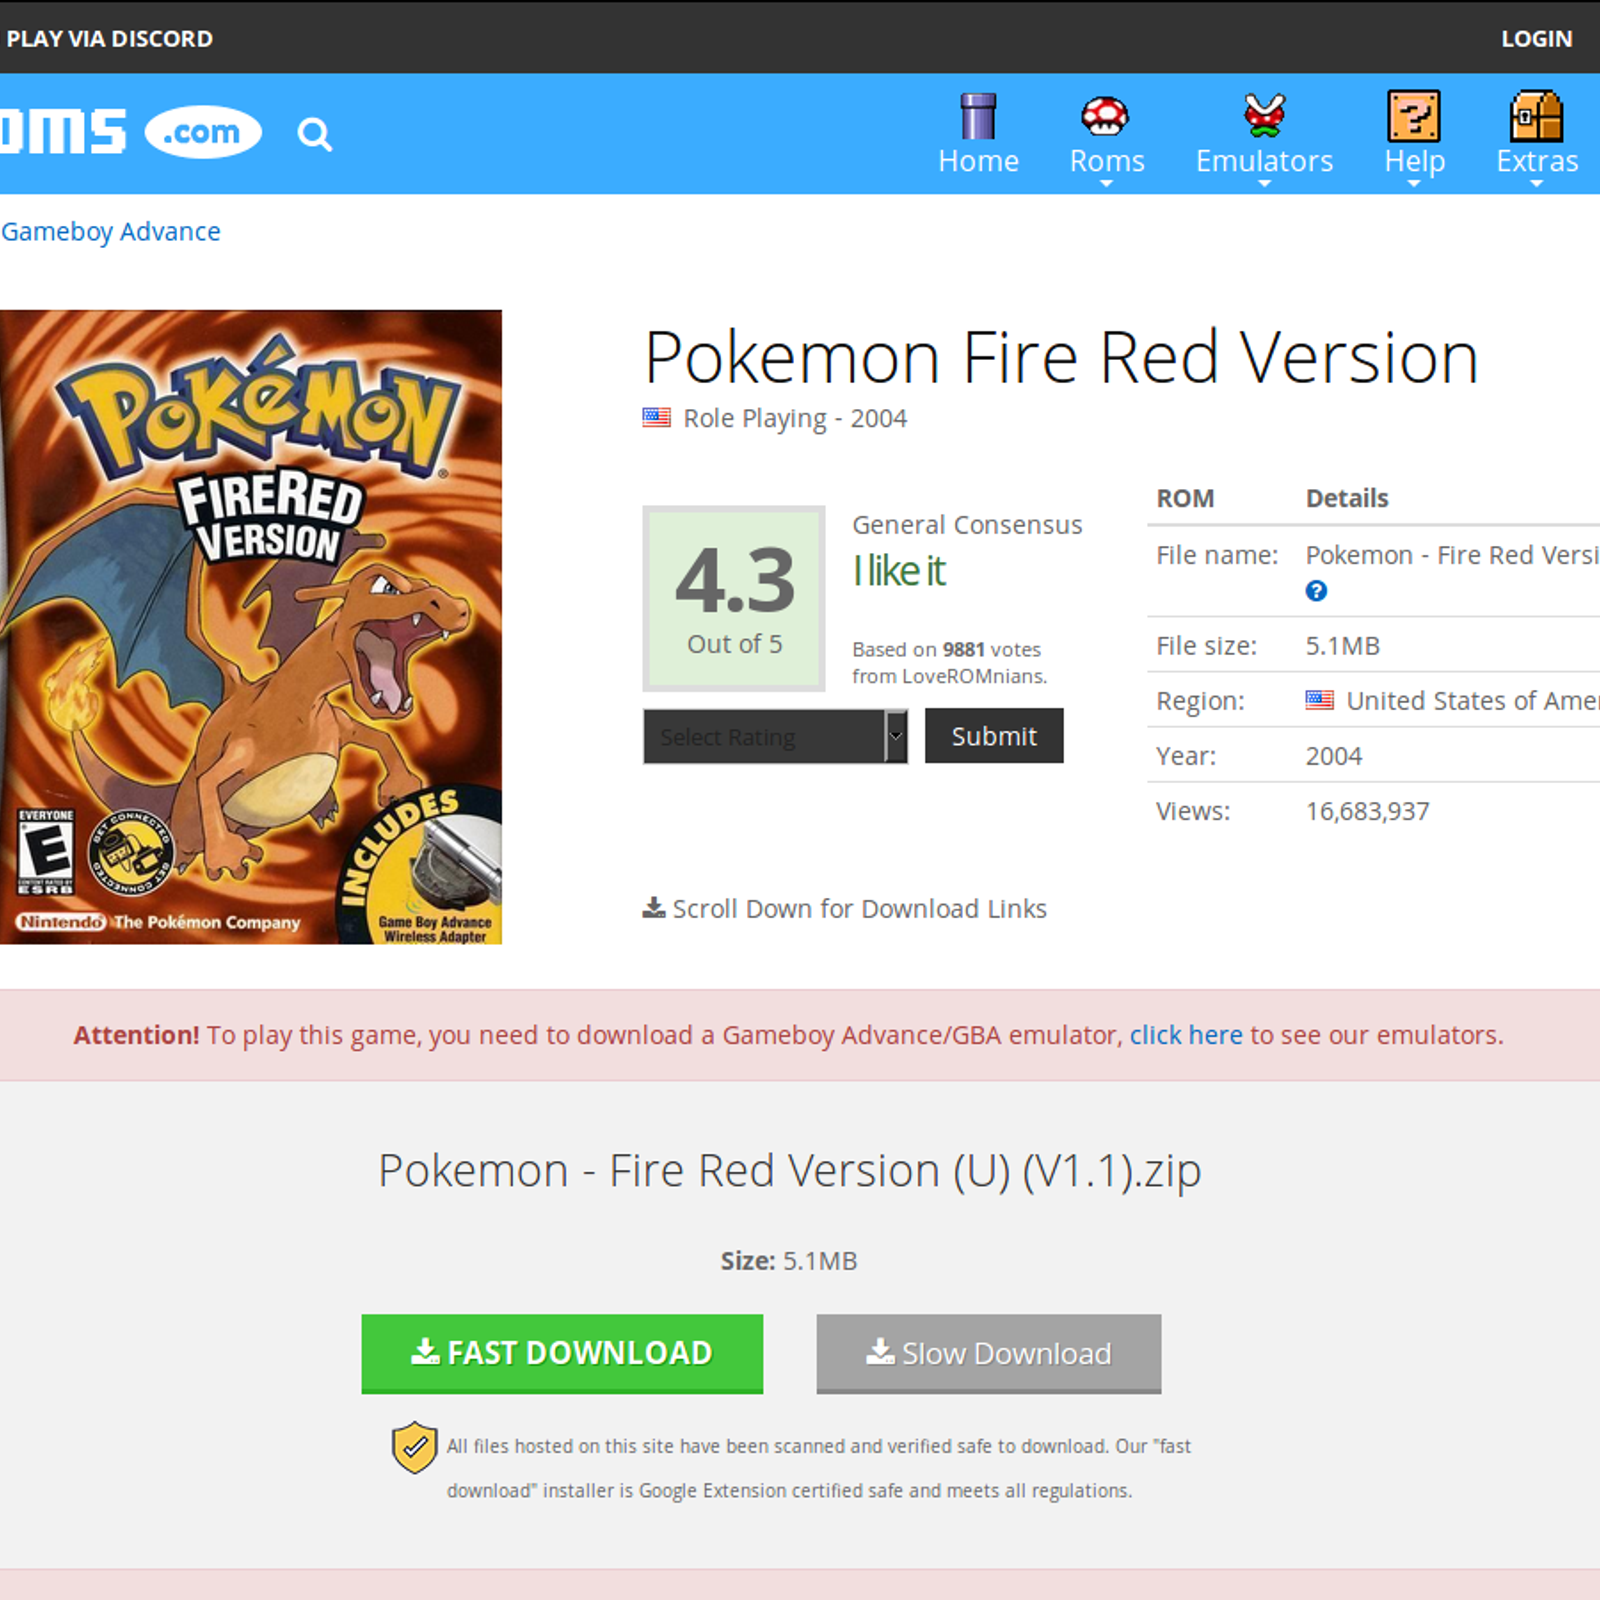Click the FAST DOWNLOAD button
The height and width of the screenshot is (1600, 1600).
pos(562,1353)
